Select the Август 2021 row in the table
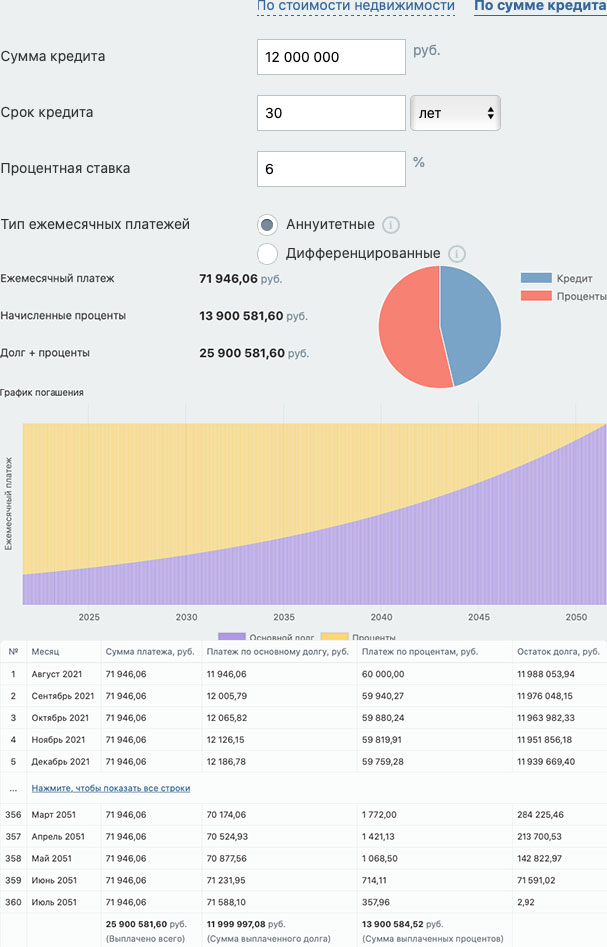This screenshot has width=607, height=947. click(64, 675)
